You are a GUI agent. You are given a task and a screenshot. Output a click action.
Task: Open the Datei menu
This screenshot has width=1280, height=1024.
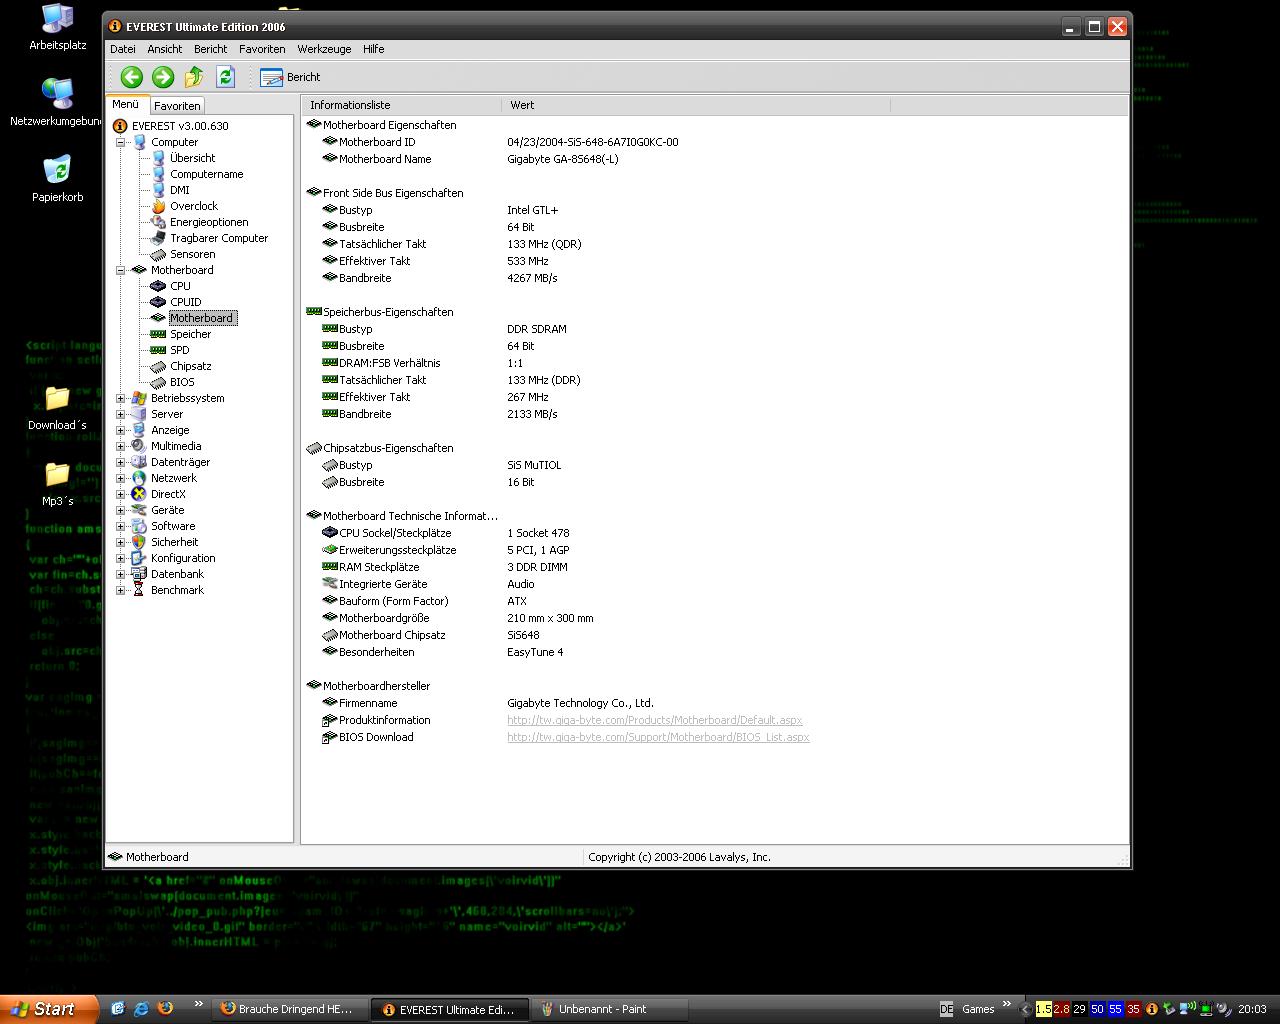click(x=123, y=49)
